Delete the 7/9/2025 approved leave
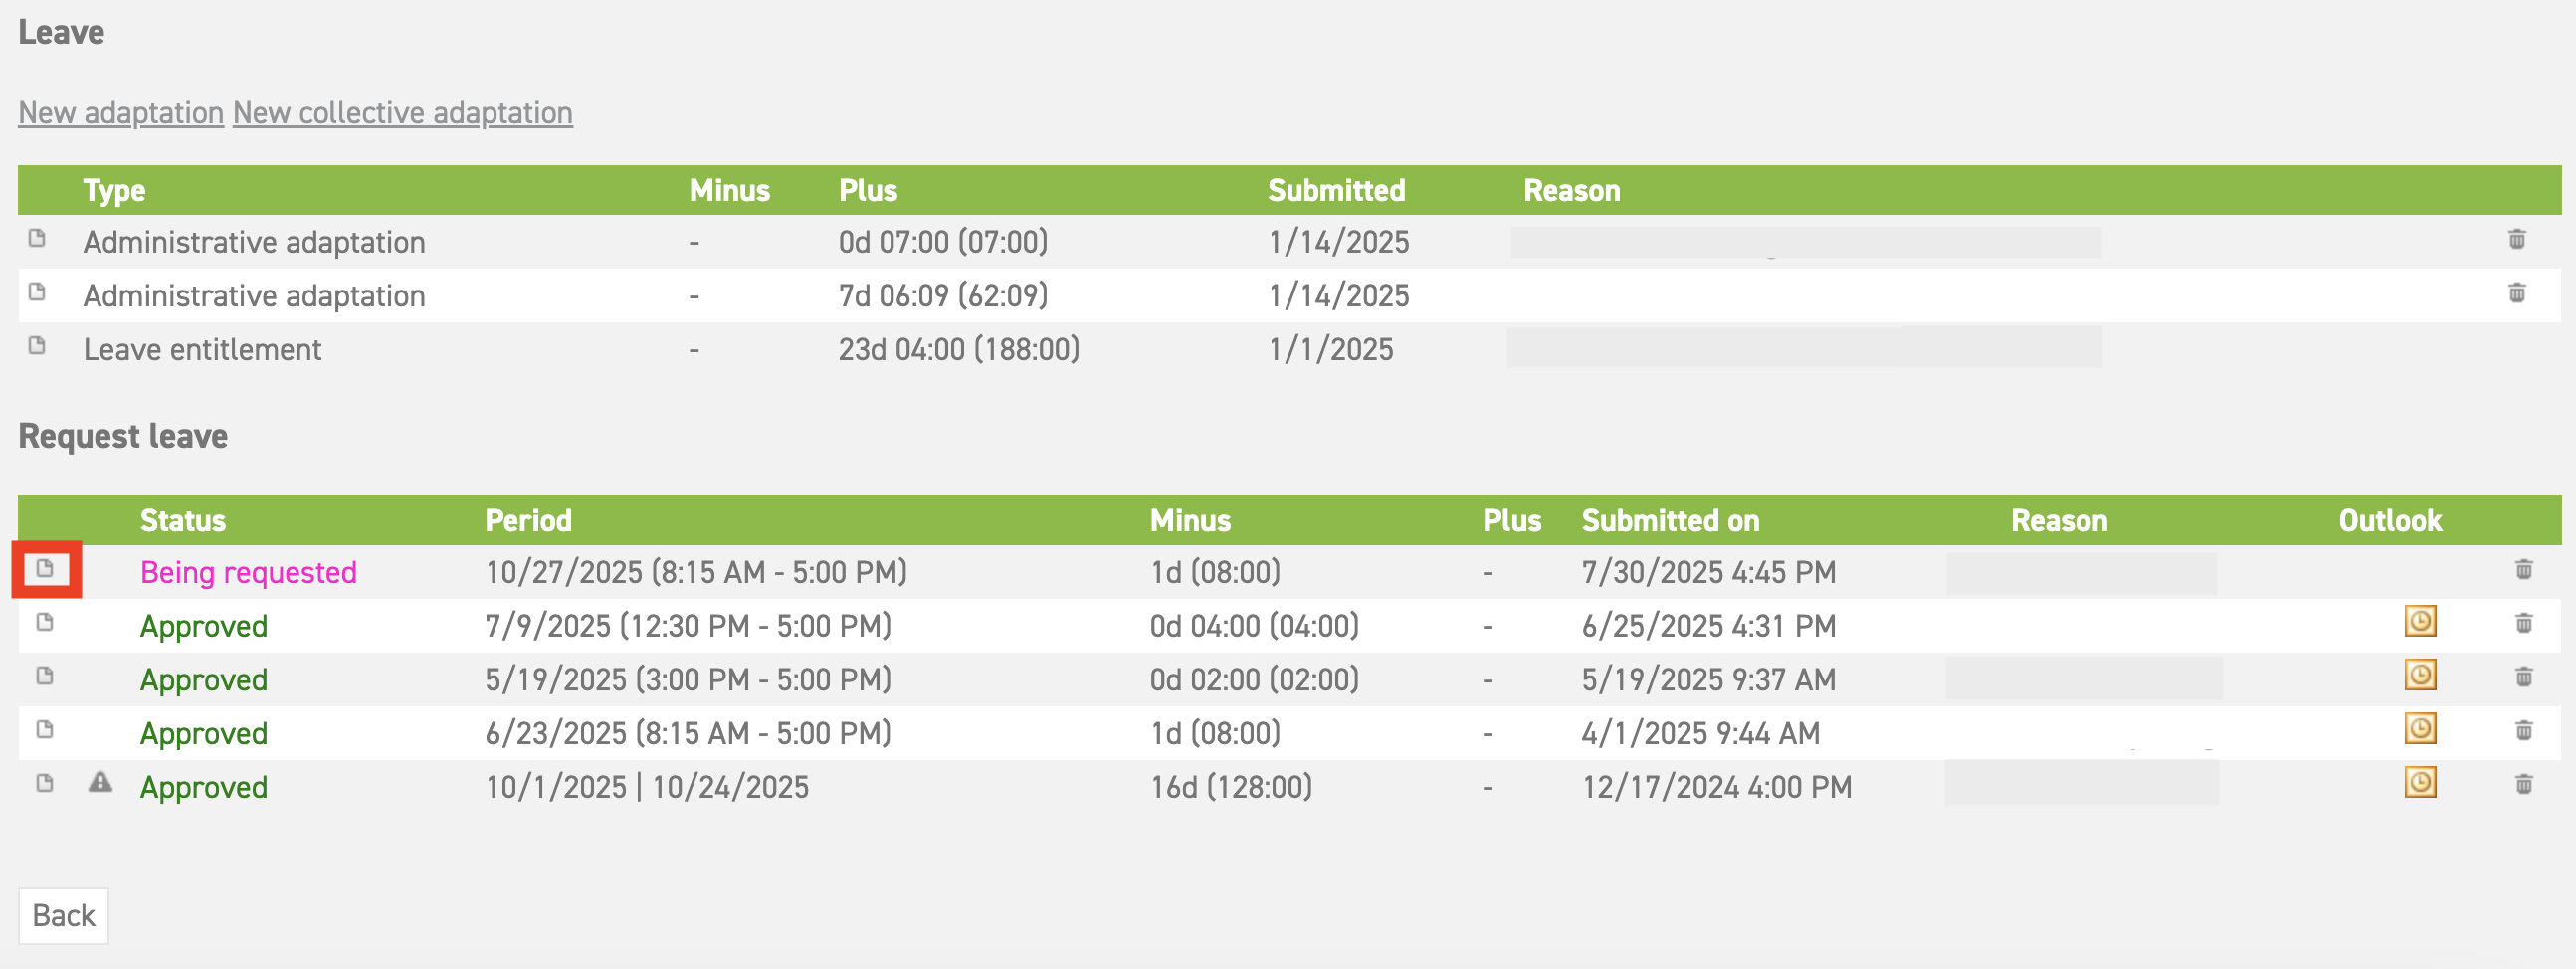The width and height of the screenshot is (2576, 969). coord(2523,623)
